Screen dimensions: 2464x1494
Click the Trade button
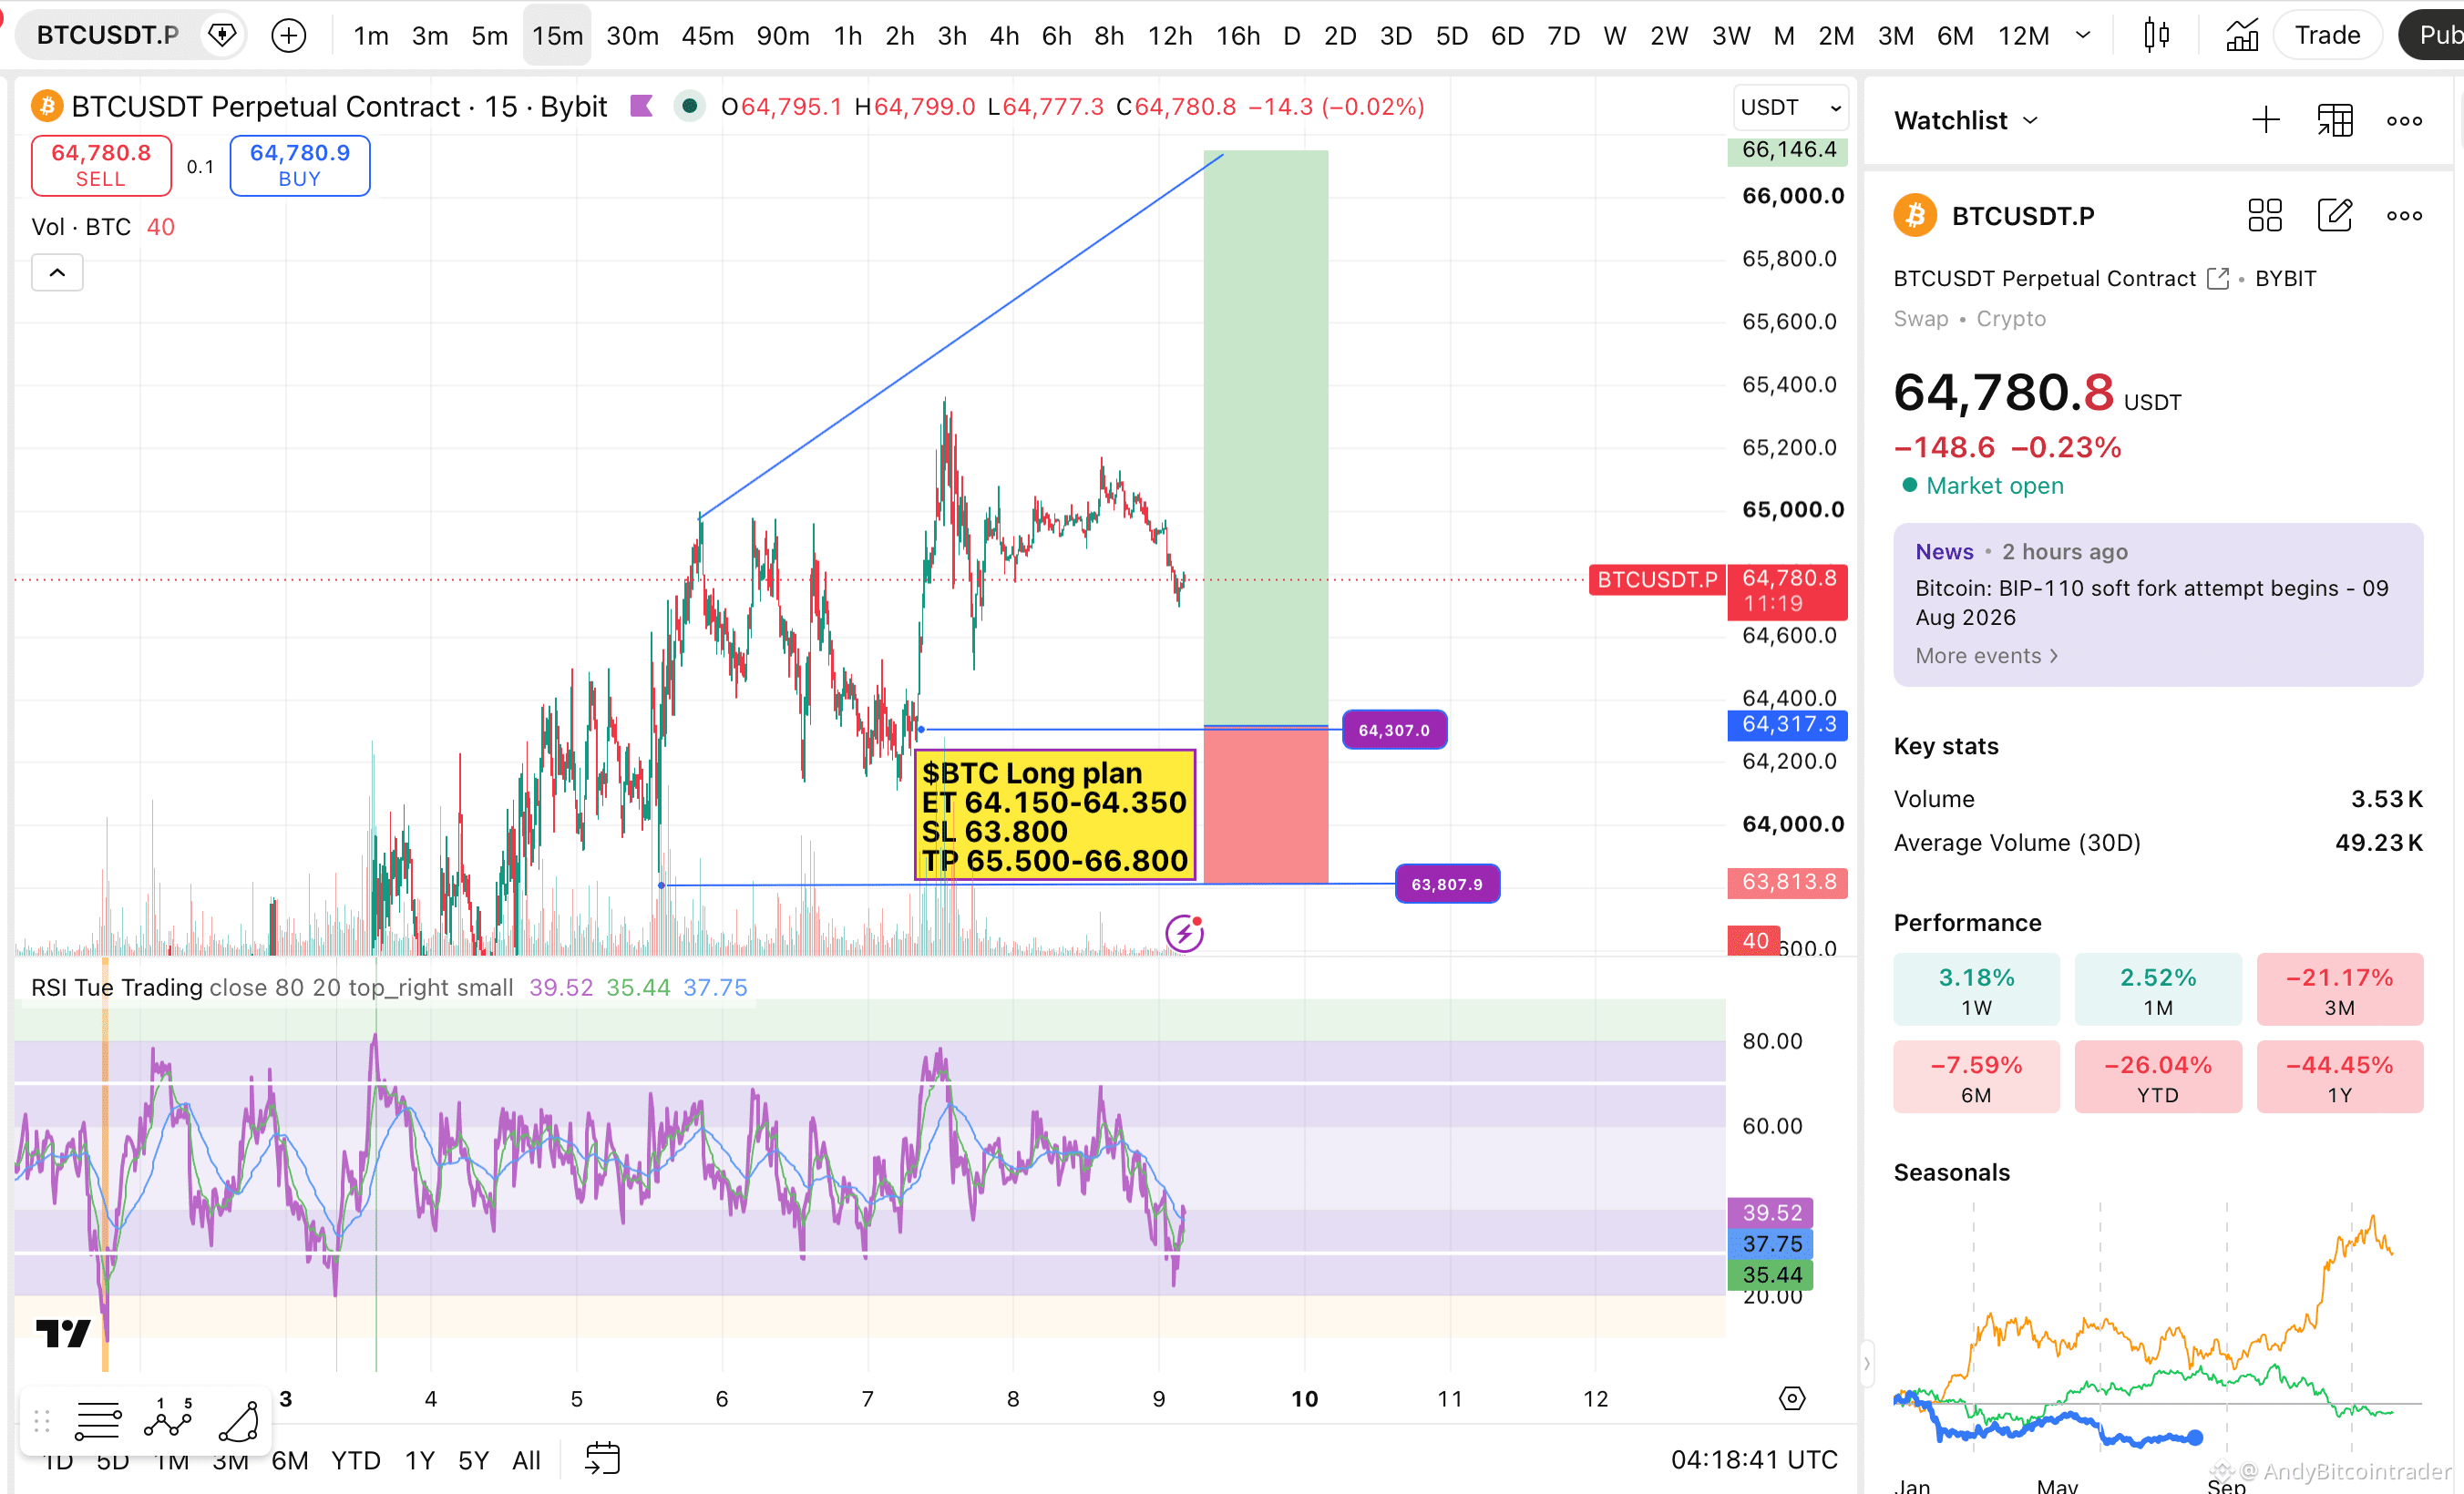2326,36
